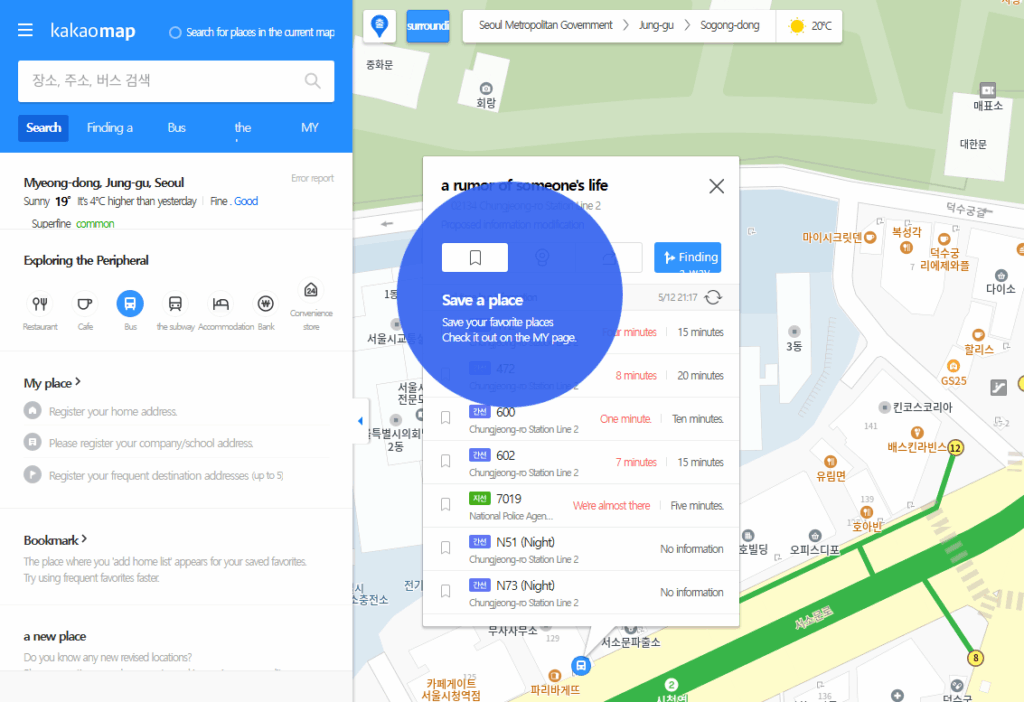The width and height of the screenshot is (1024, 702).
Task: Click the departure pin icon on map toolbar
Action: coord(379,26)
